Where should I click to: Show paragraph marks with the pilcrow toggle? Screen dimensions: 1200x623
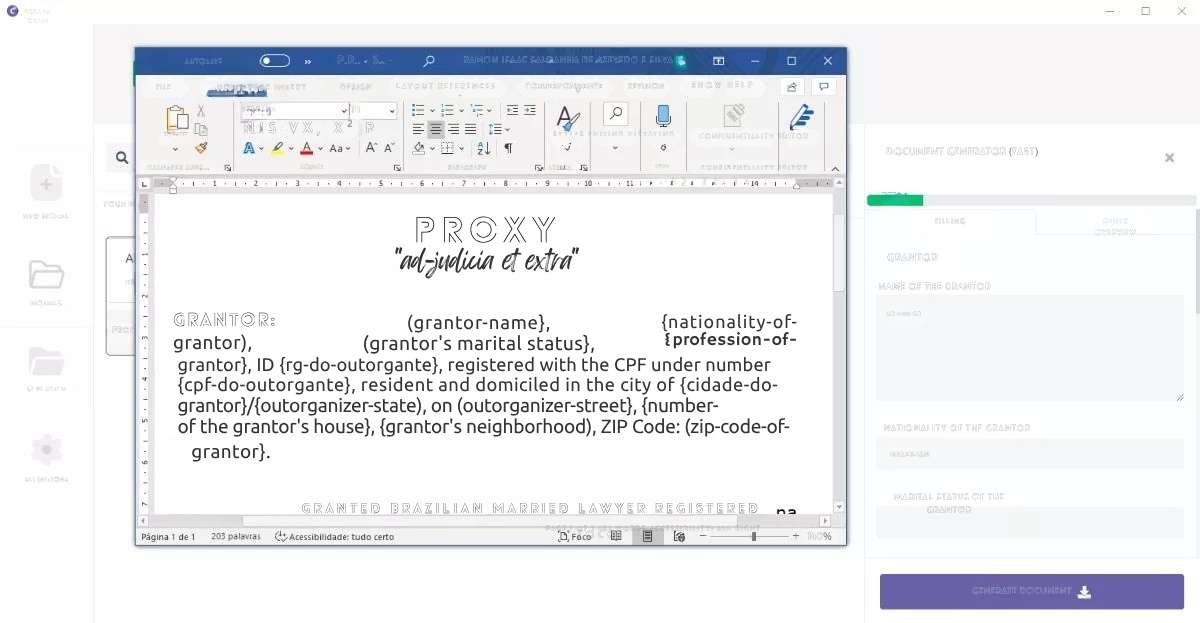pyautogui.click(x=509, y=147)
